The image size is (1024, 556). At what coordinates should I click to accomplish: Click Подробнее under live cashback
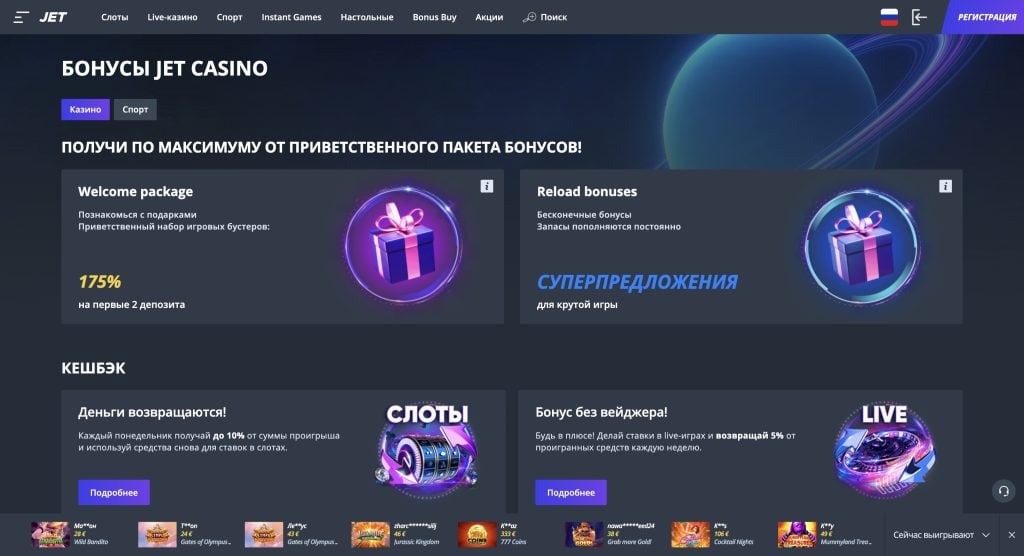[x=571, y=493]
